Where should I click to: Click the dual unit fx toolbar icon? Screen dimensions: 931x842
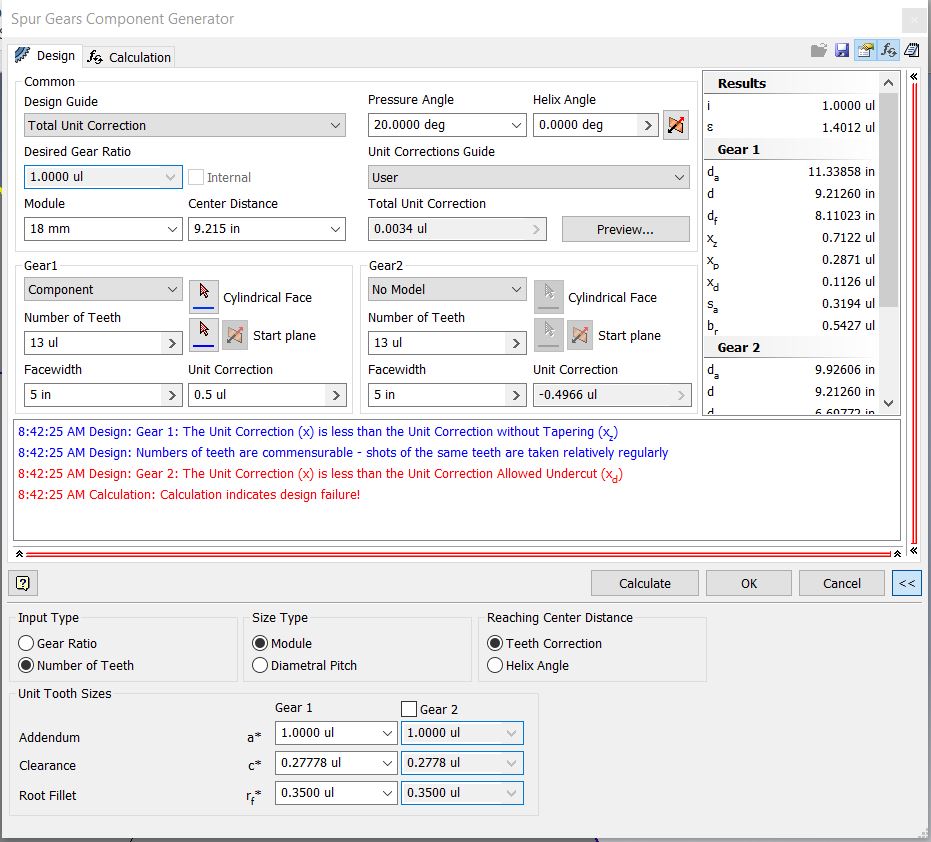pyautogui.click(x=887, y=49)
